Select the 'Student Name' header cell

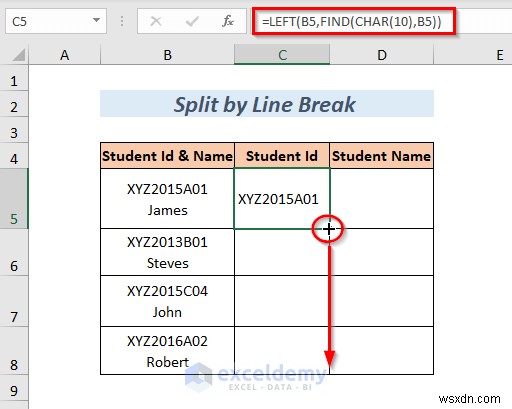[382, 156]
